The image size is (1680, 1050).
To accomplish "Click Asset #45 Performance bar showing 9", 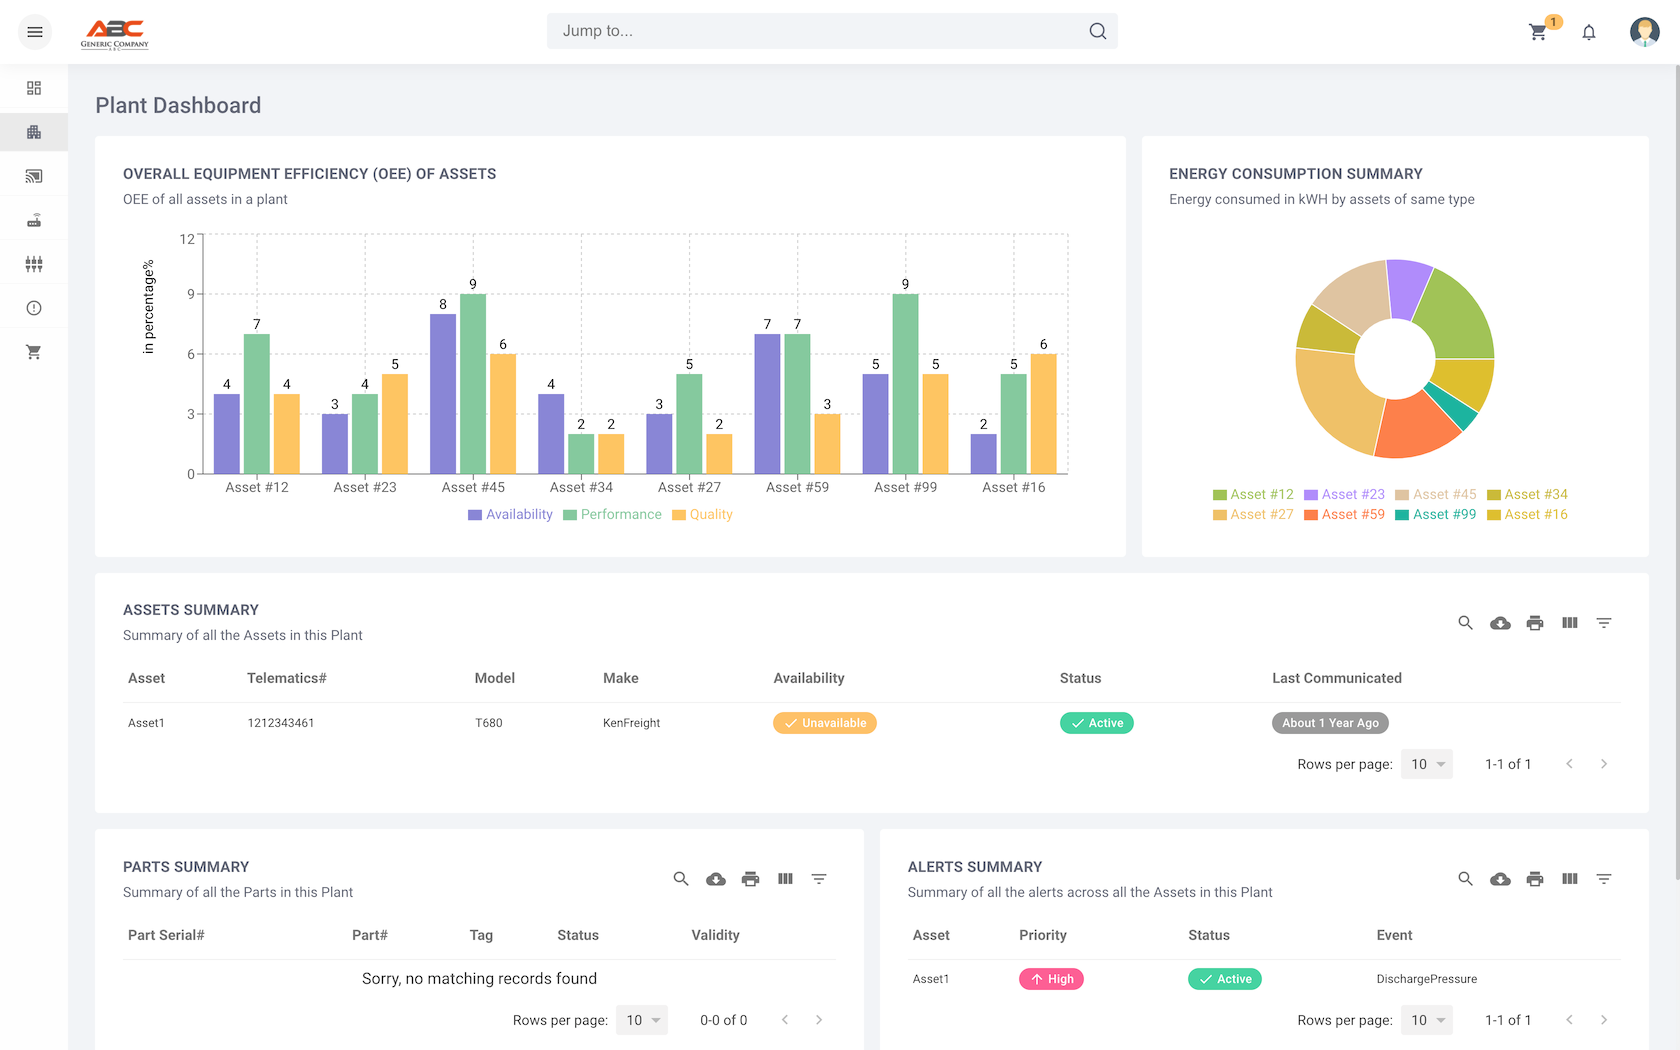I will tap(473, 384).
